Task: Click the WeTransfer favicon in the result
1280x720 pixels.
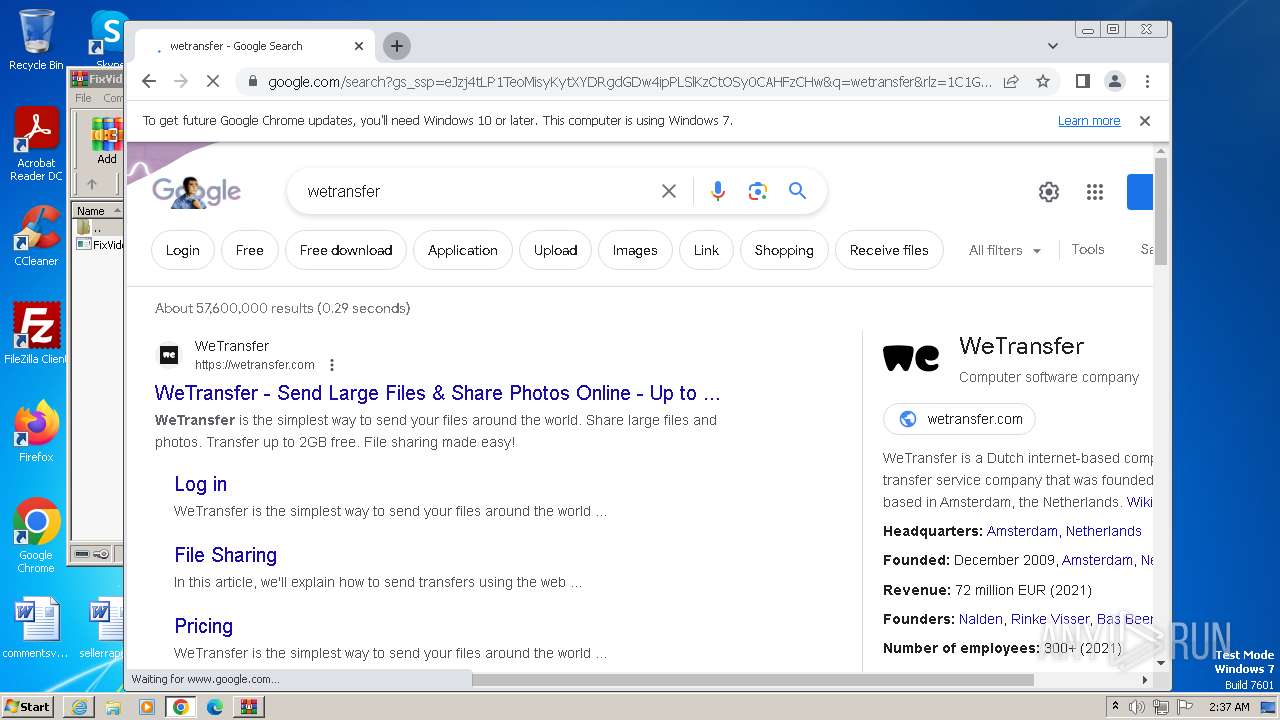Action: click(x=169, y=354)
